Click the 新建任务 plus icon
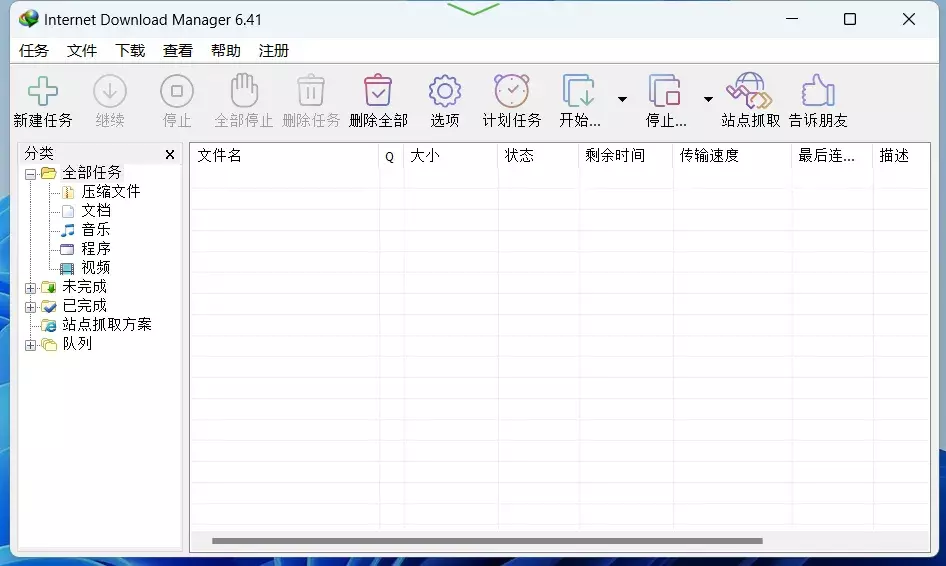Viewport: 946px width, 566px height. coord(43,91)
